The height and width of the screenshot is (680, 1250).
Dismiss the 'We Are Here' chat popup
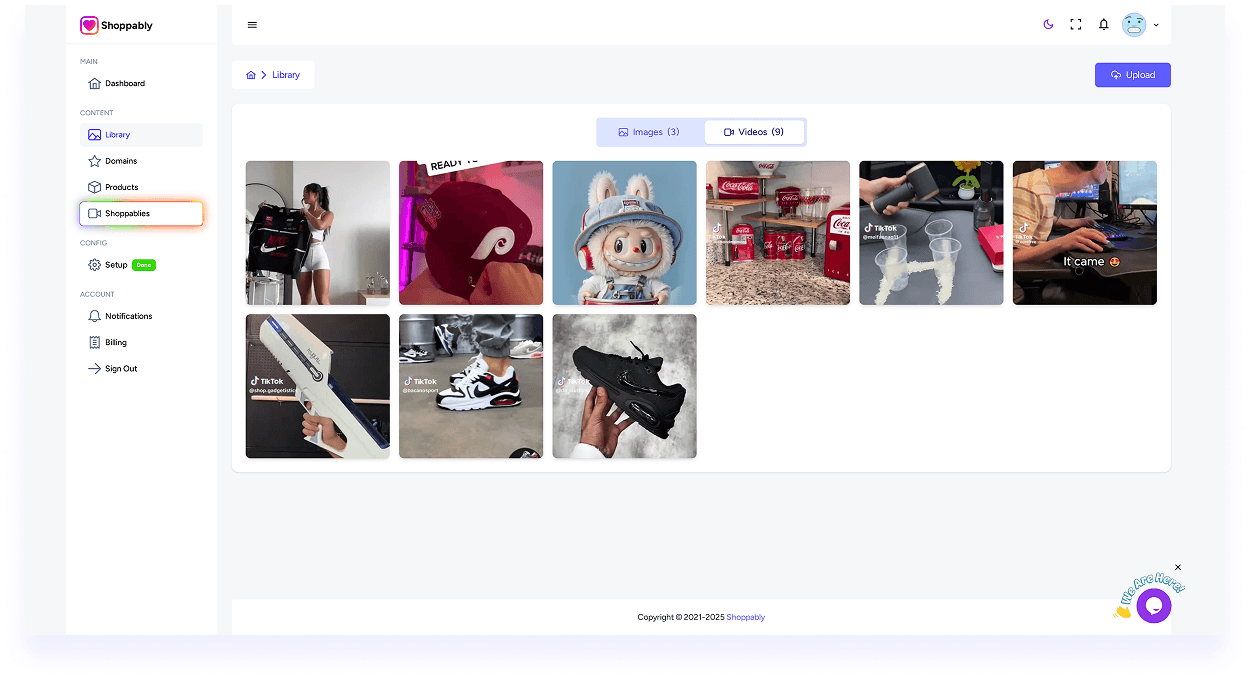pos(1178,567)
